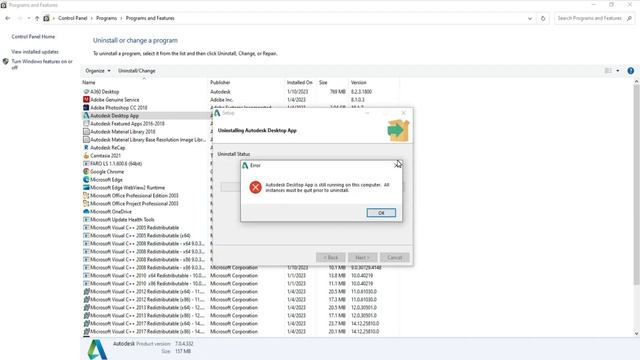Select A360 Desktop in the list
Screen dimensions: 640x360
pyautogui.click(x=104, y=92)
